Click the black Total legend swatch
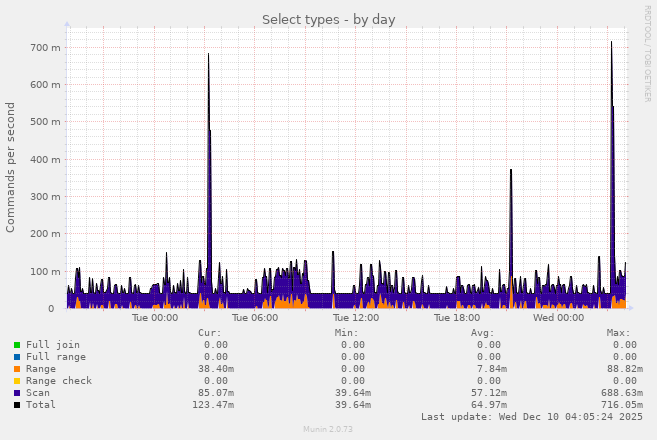The width and height of the screenshot is (657, 440). tap(17, 405)
